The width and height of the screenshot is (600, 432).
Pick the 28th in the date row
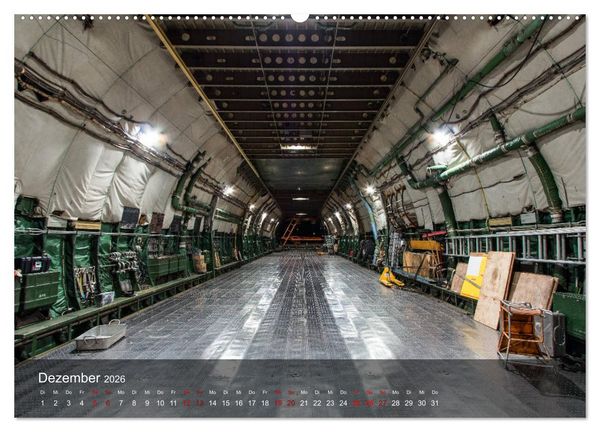coord(396,403)
